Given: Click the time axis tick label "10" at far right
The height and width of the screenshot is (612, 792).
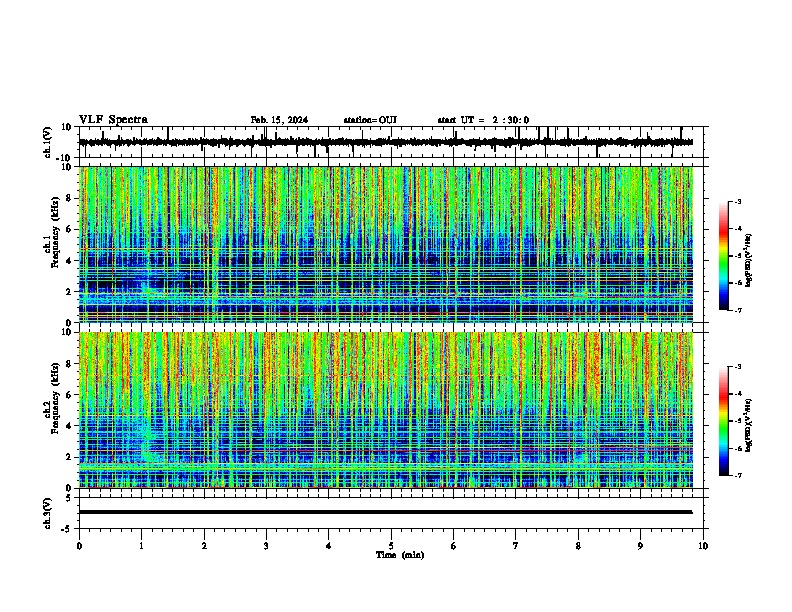Looking at the screenshot, I should point(703,546).
